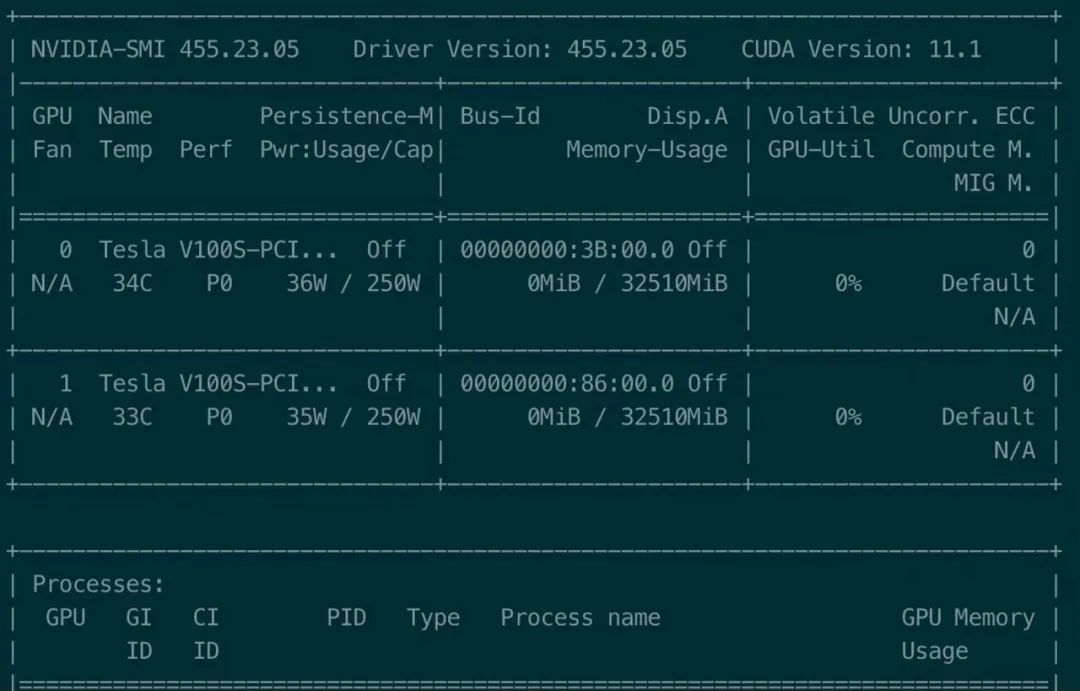Click the 36W / 250W power reading

pyautogui.click(x=353, y=284)
